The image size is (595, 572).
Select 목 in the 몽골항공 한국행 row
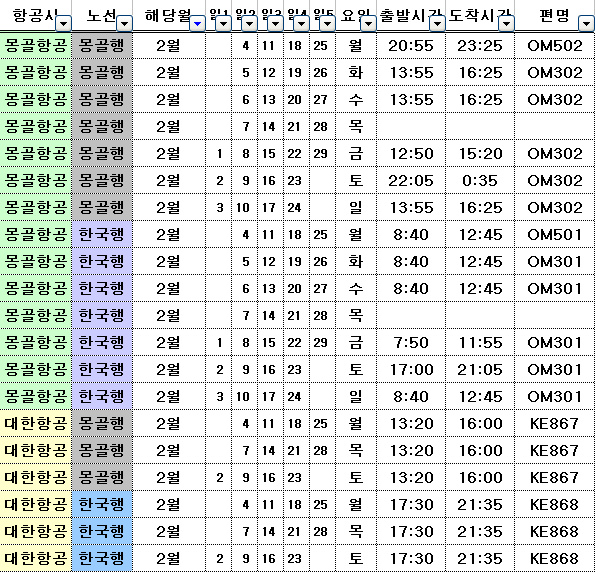point(356,316)
